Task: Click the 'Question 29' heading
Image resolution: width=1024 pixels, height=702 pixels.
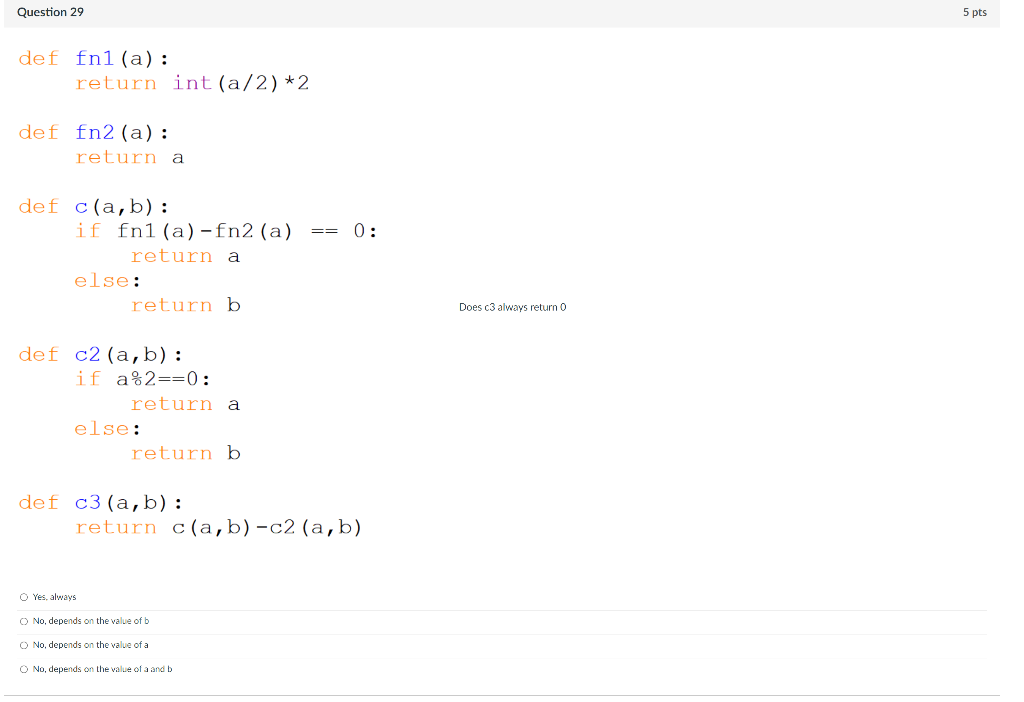Action: coord(50,12)
